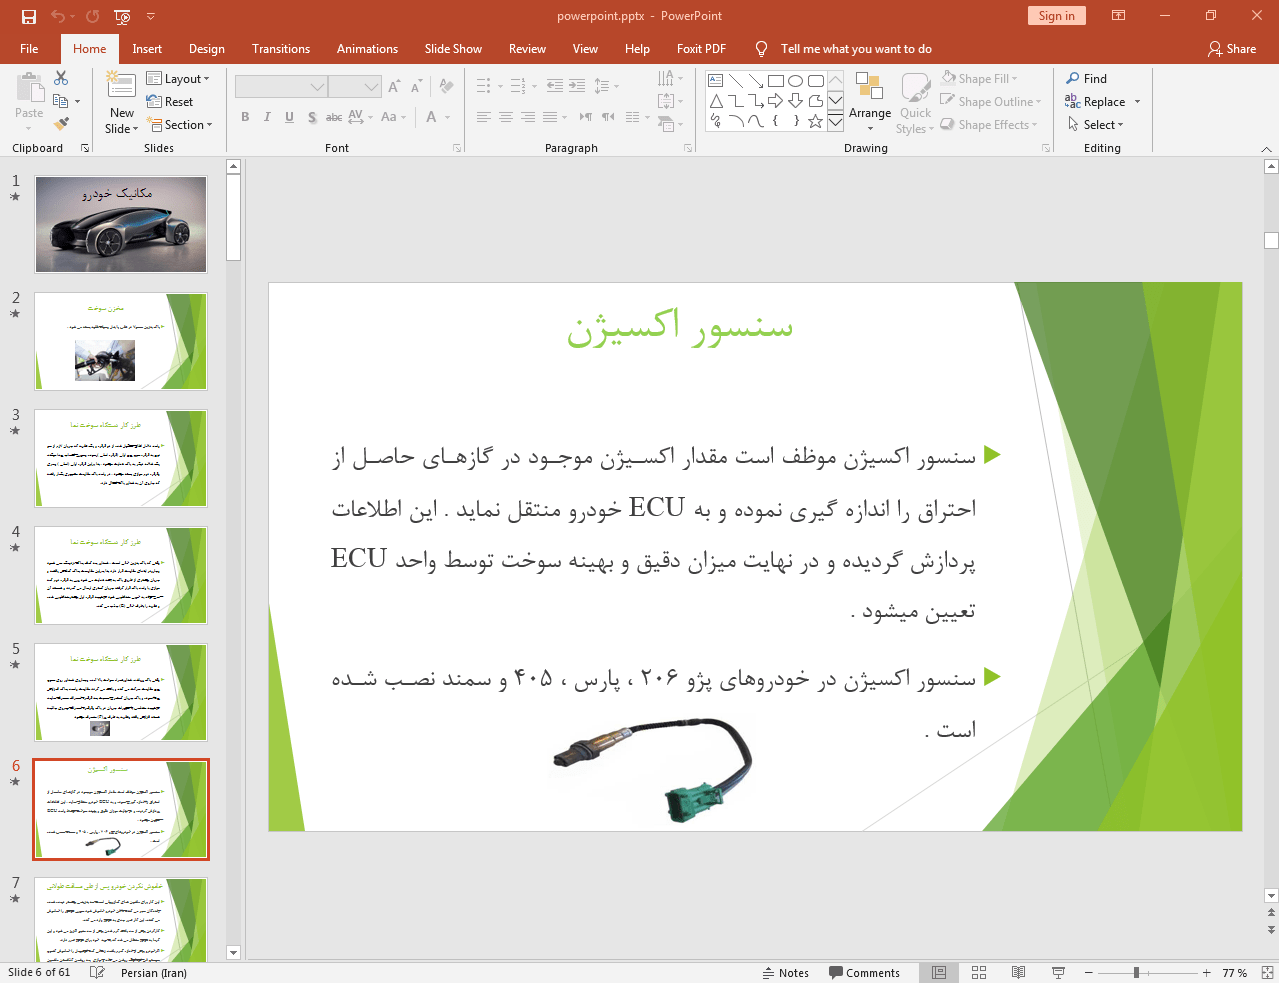Viewport: 1279px width, 983px height.
Task: Switch to Slide Sorter view in status bar
Action: click(x=978, y=972)
